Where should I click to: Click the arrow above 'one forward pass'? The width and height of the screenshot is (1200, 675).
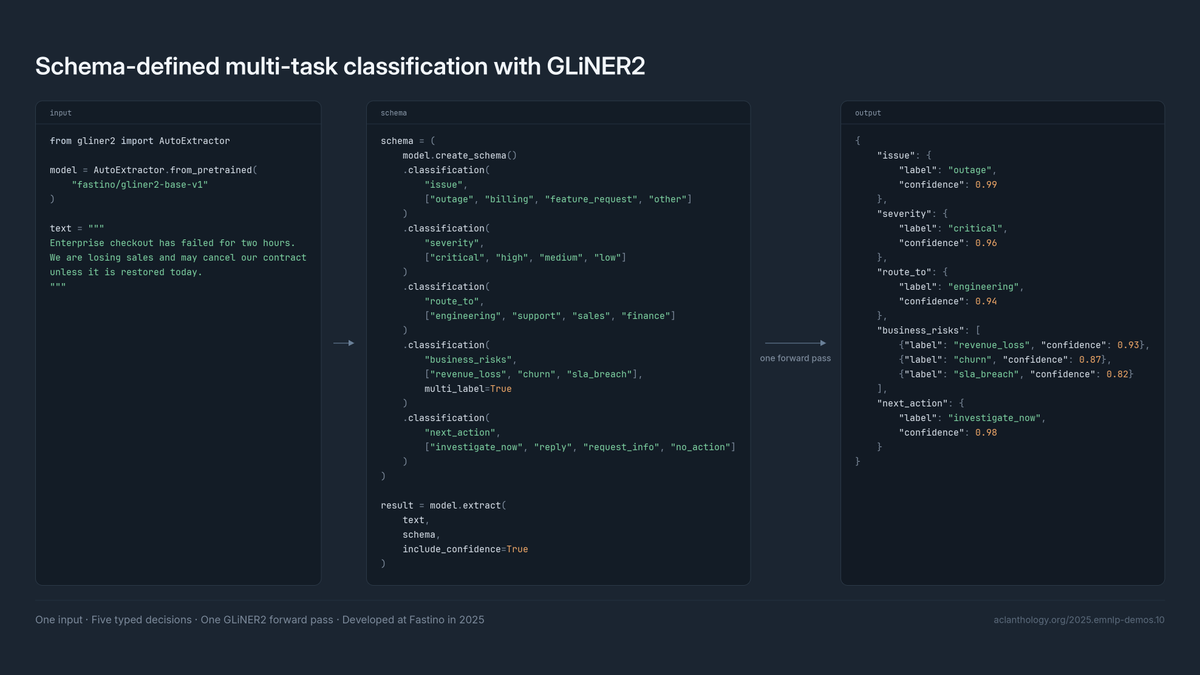pos(795,343)
